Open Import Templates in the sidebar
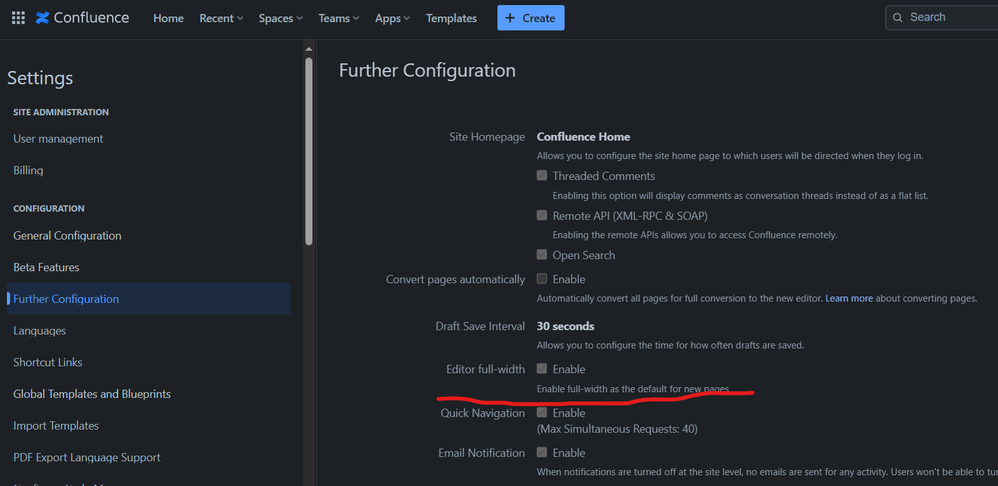This screenshot has width=998, height=486. click(56, 426)
